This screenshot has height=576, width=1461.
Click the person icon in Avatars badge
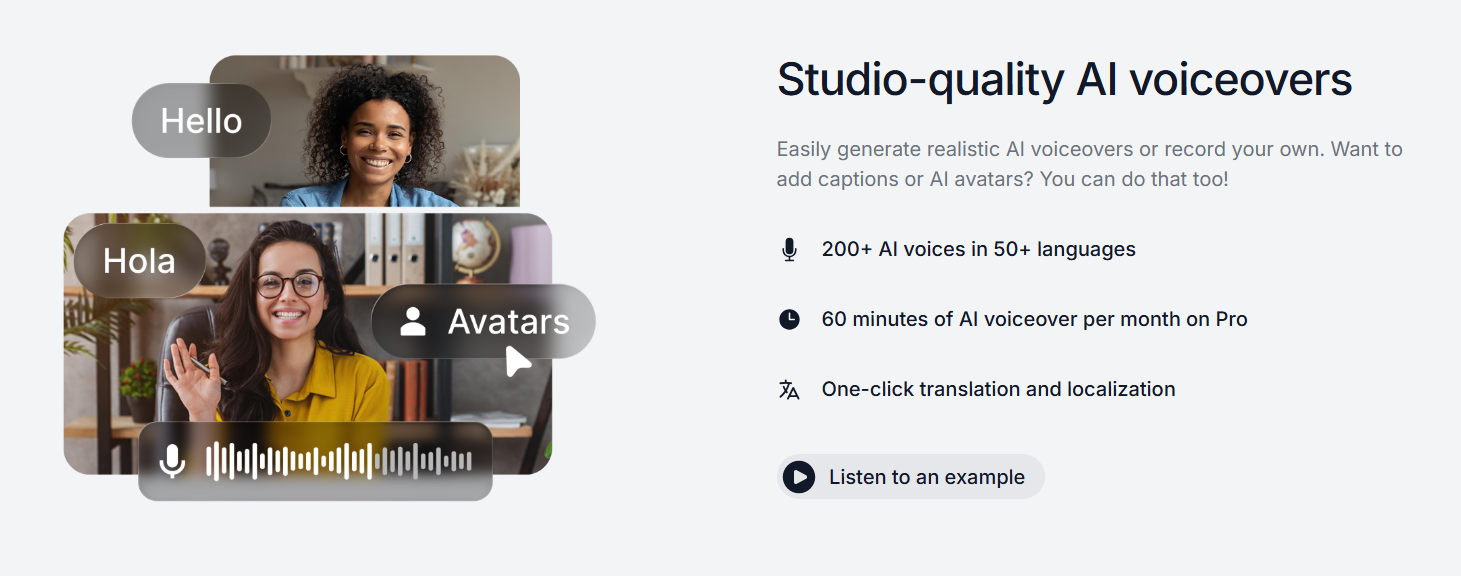click(412, 322)
